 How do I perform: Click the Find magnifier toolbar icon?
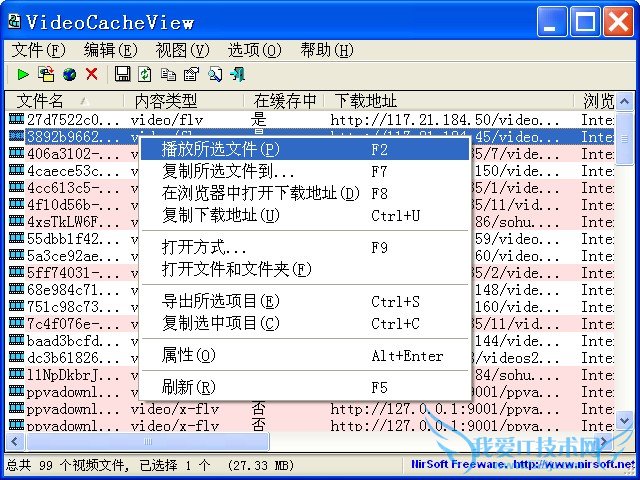pyautogui.click(x=215, y=74)
